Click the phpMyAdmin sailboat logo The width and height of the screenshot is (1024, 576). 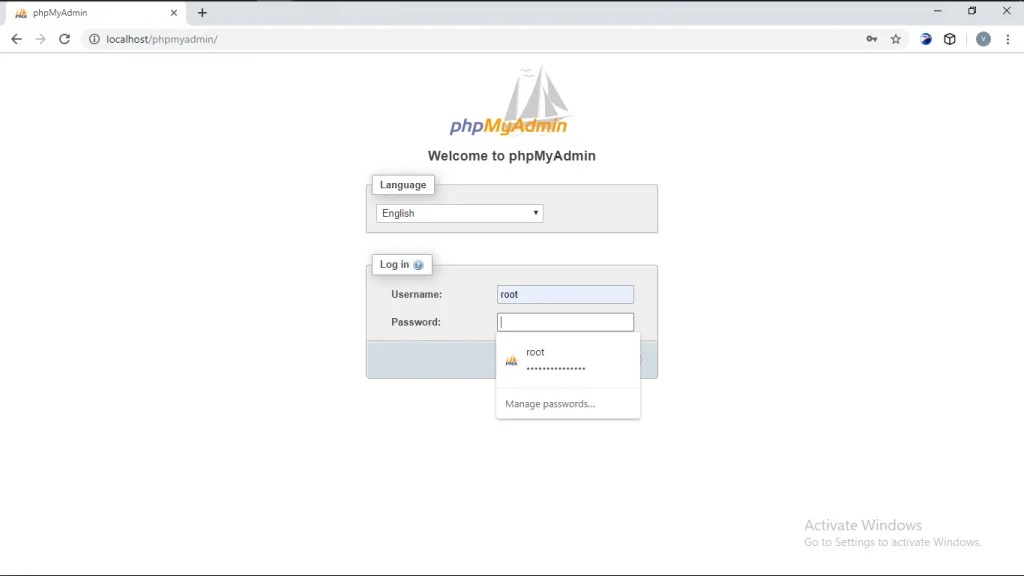coord(509,101)
